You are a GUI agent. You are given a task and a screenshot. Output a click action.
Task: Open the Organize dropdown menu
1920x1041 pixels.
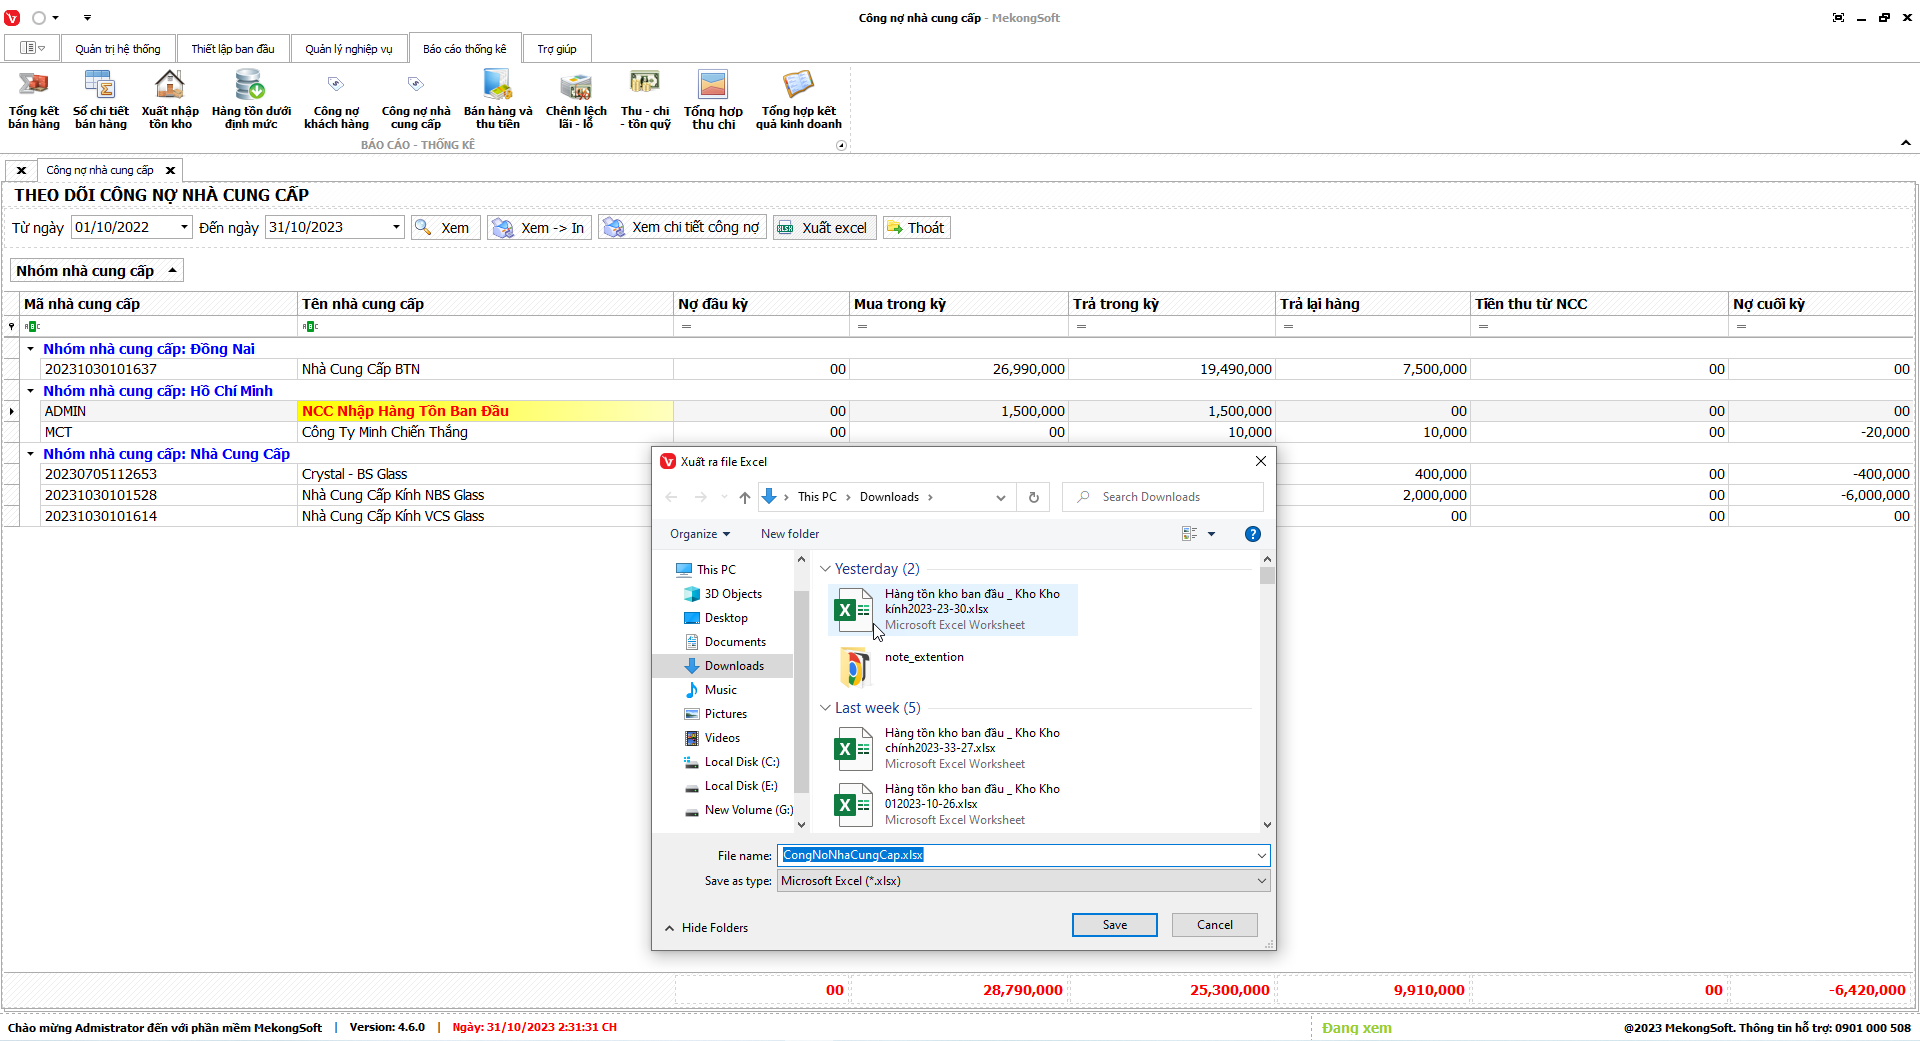tap(699, 534)
